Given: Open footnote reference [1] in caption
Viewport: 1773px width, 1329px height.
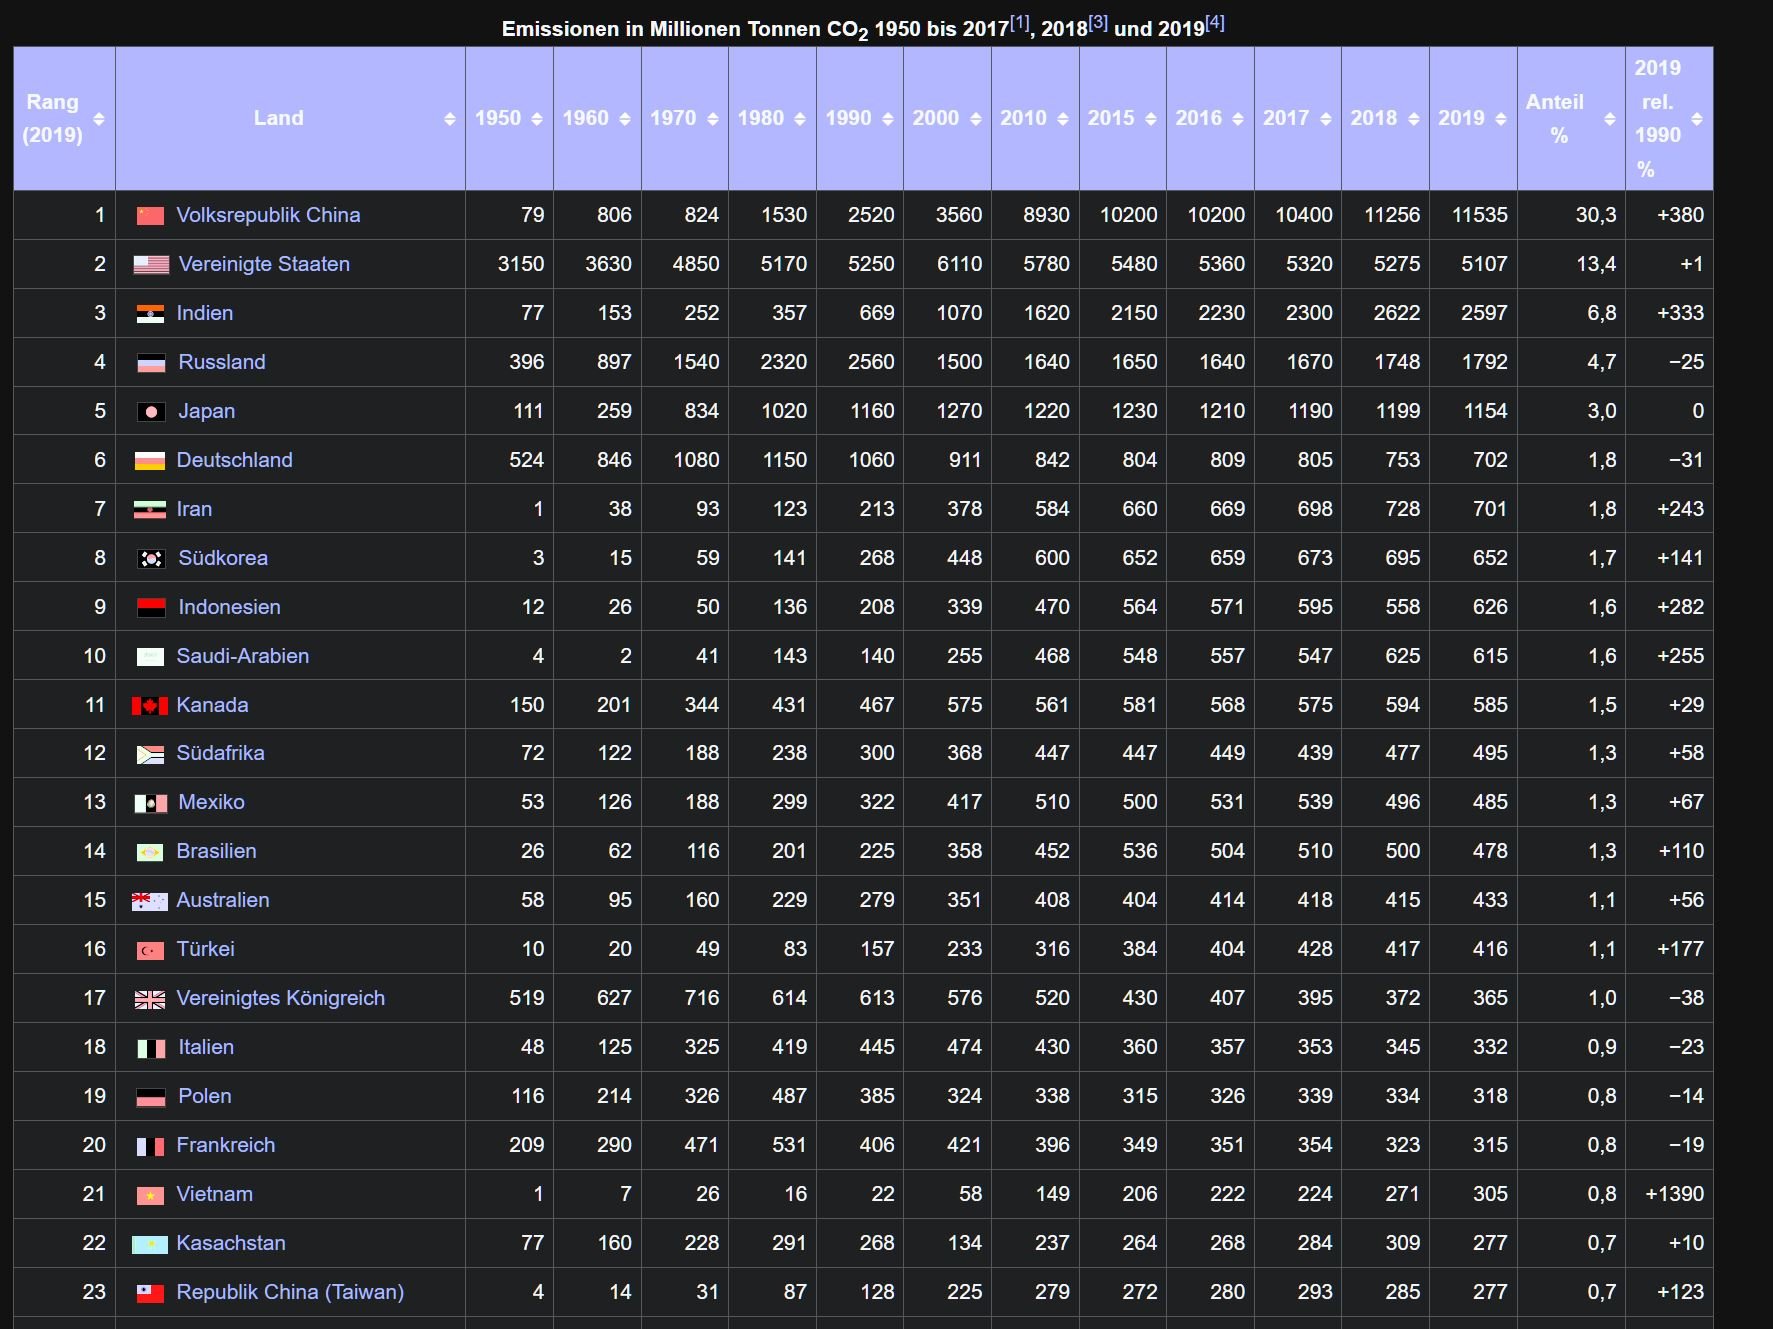Looking at the screenshot, I should click(x=1019, y=23).
